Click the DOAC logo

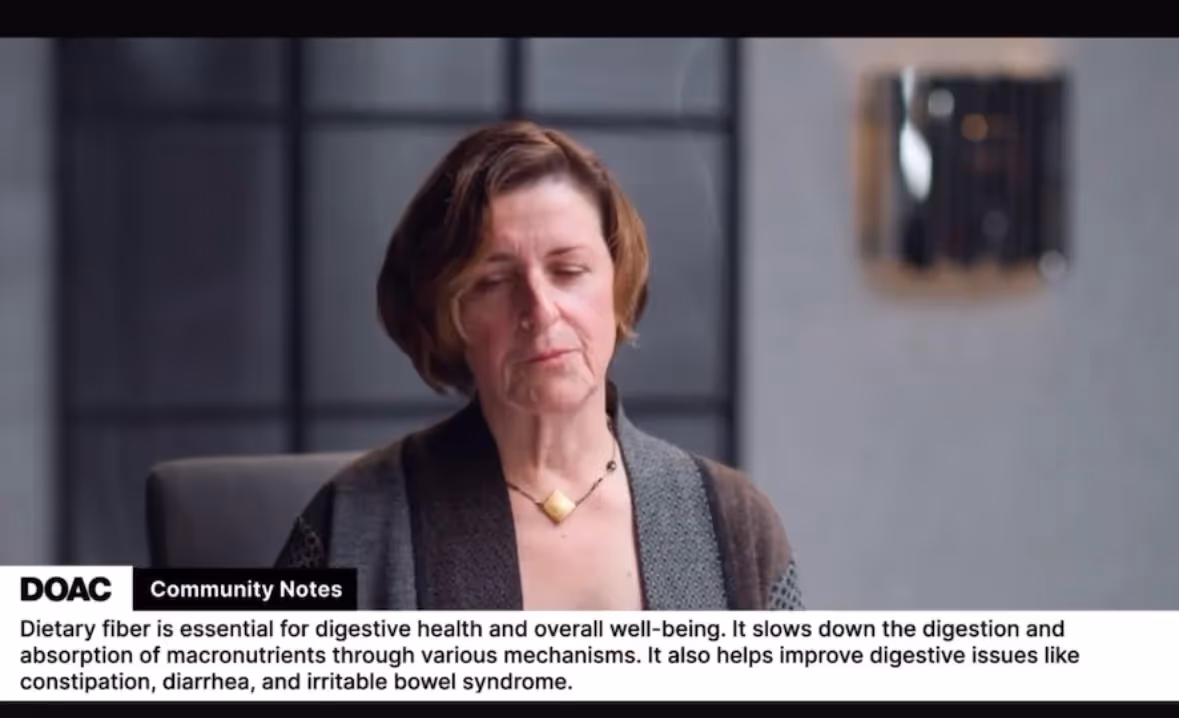point(65,589)
